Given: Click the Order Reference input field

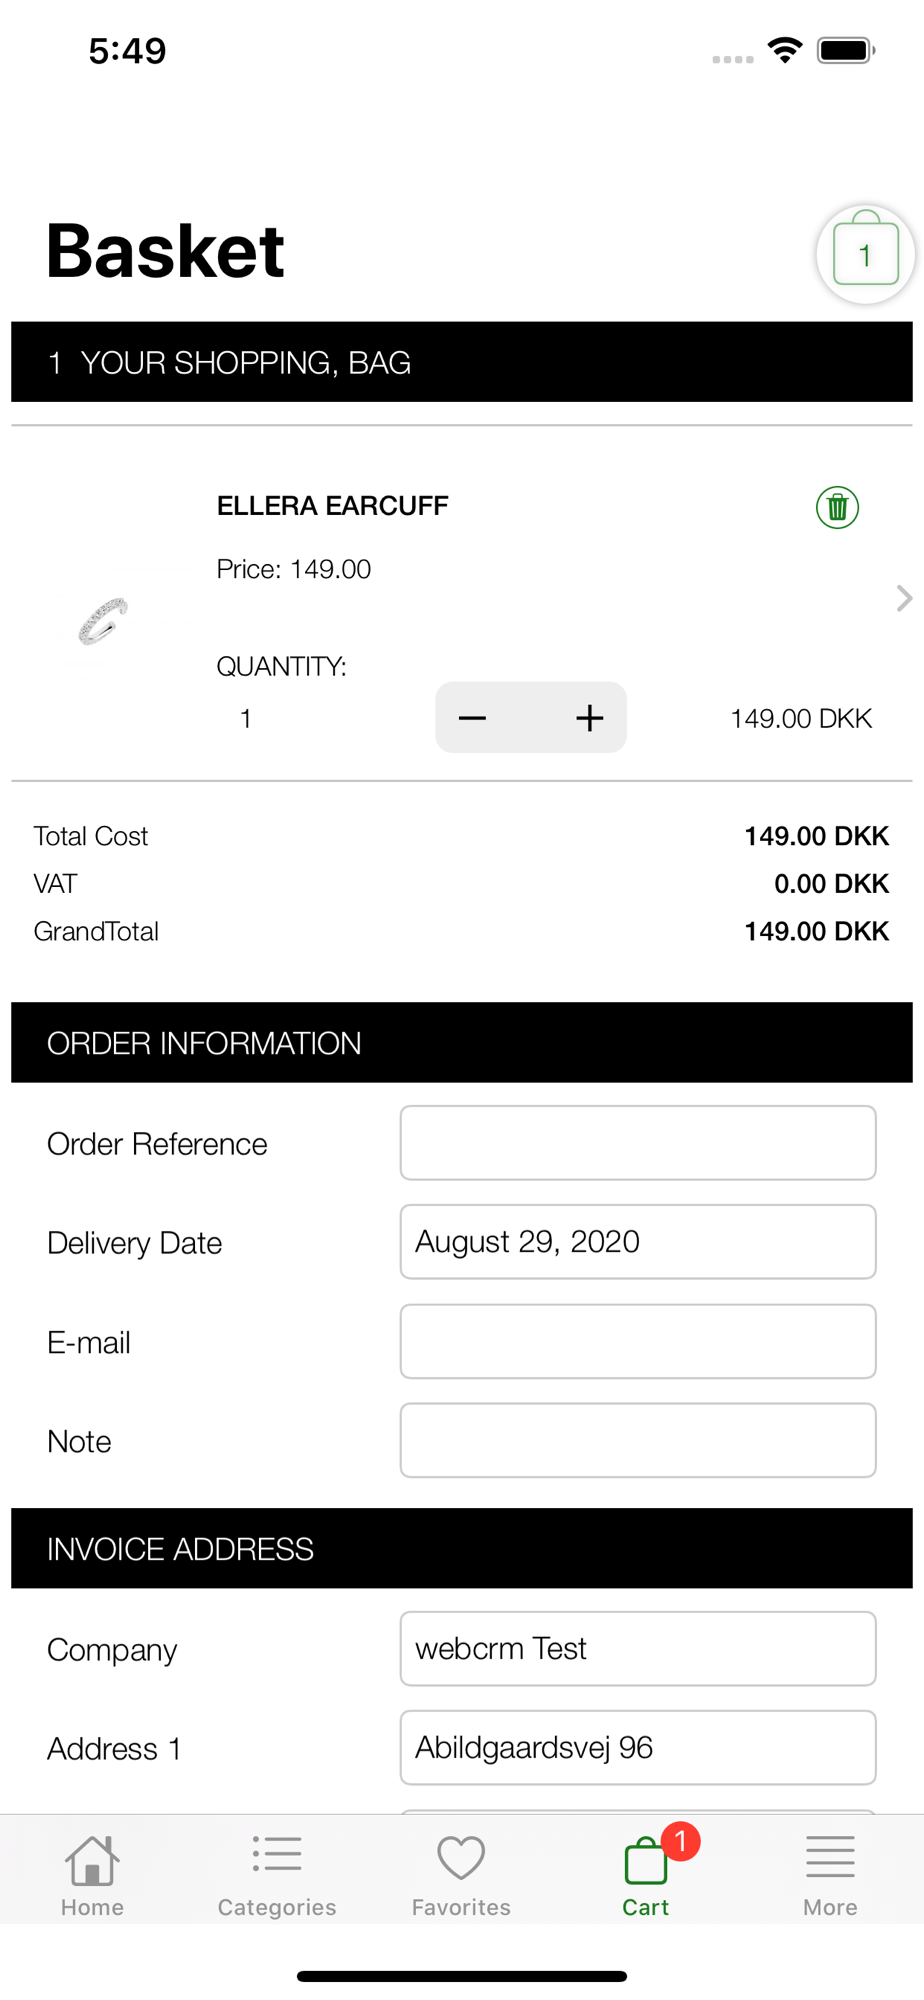Looking at the screenshot, I should coord(638,1143).
